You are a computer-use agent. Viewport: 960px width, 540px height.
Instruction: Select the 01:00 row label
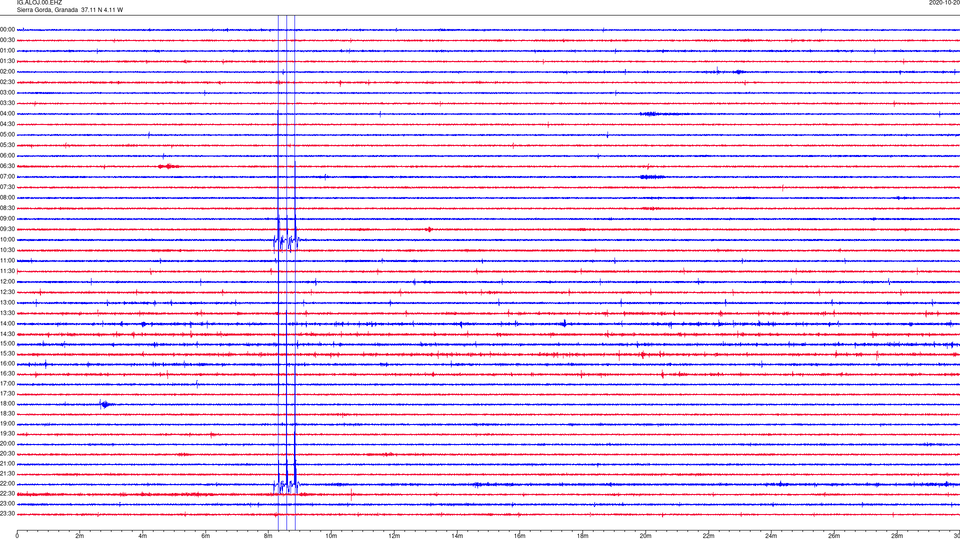click(7, 51)
